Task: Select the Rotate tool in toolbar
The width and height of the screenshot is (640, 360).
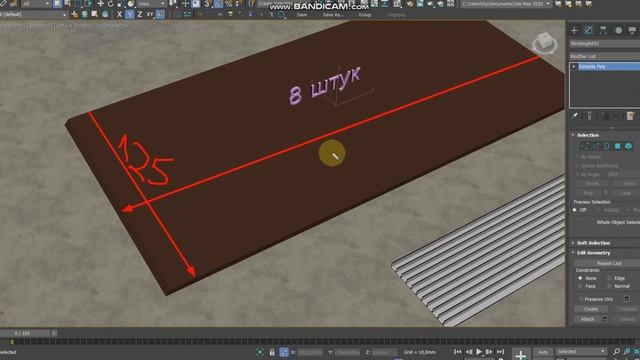Action: point(110,4)
